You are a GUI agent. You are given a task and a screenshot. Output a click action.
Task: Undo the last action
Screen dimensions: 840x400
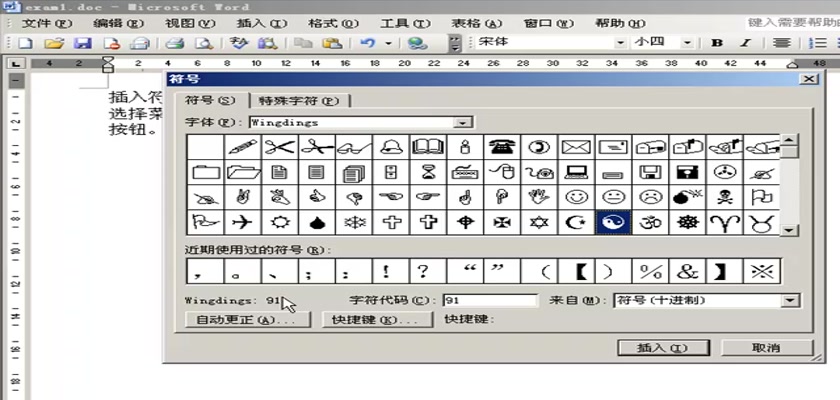point(368,43)
